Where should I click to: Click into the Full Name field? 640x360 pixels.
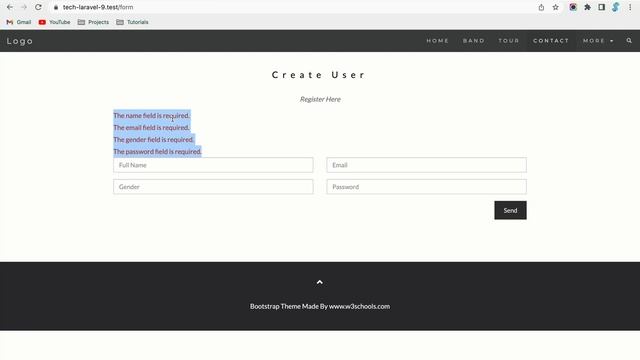pos(213,165)
